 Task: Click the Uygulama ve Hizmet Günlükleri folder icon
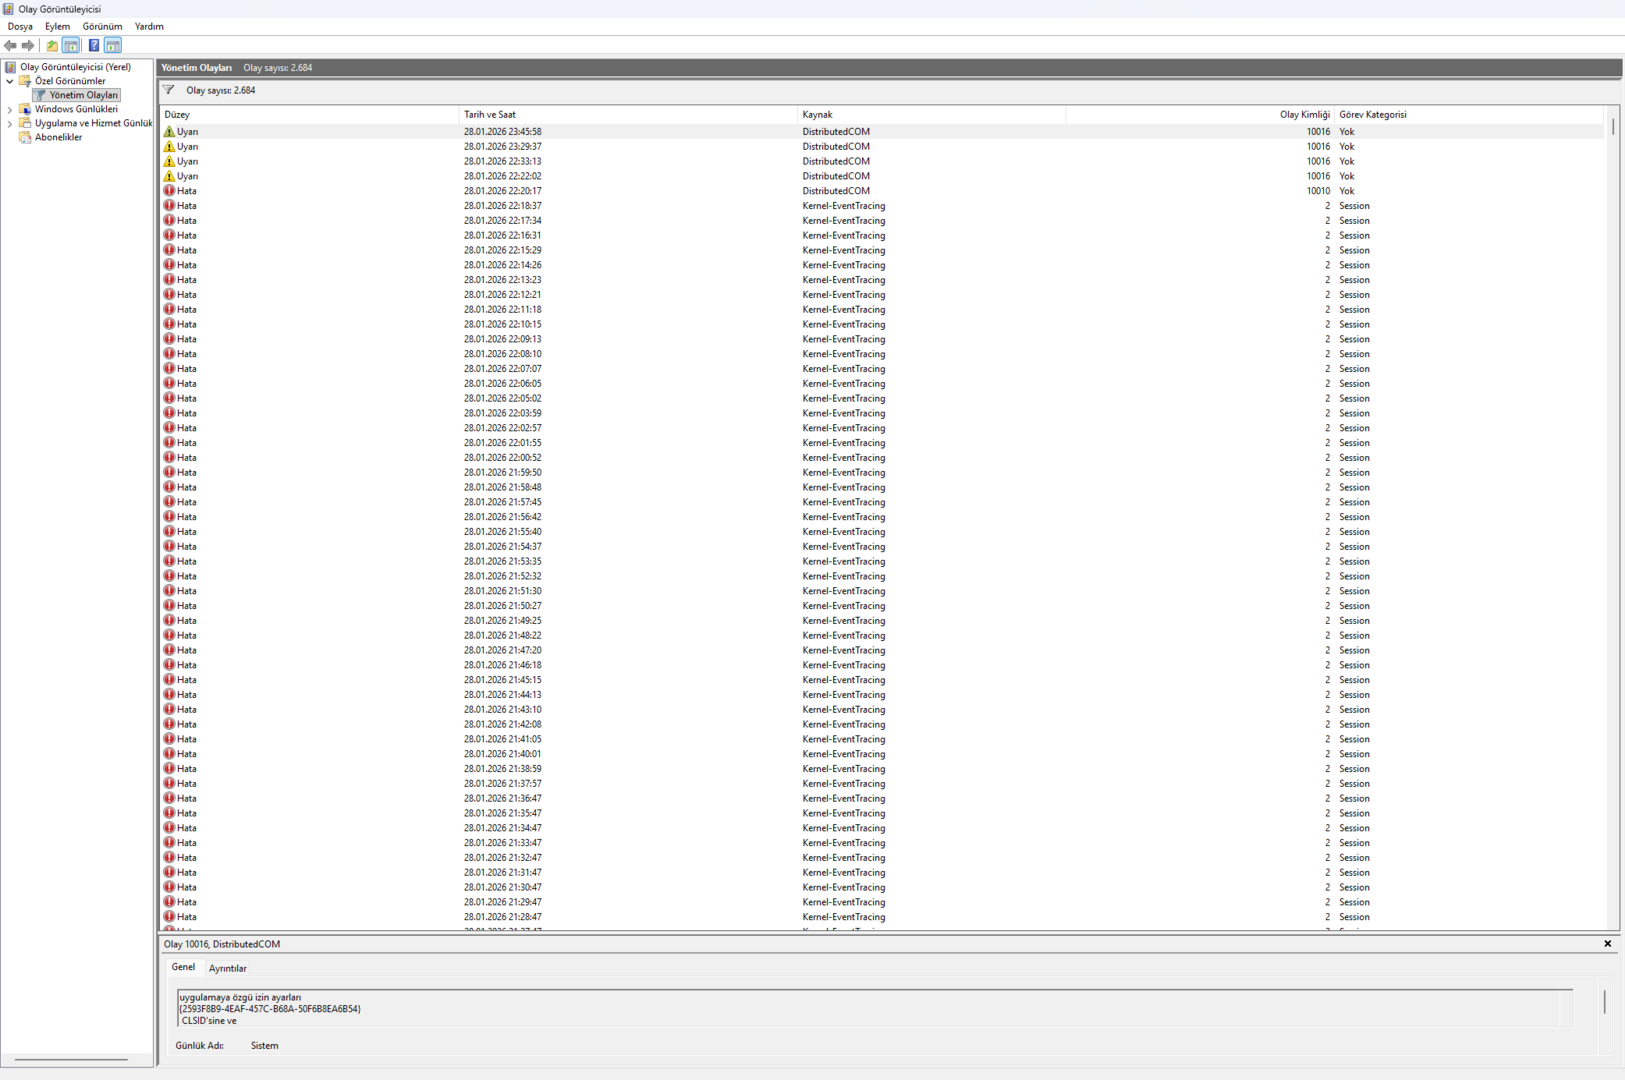(25, 123)
